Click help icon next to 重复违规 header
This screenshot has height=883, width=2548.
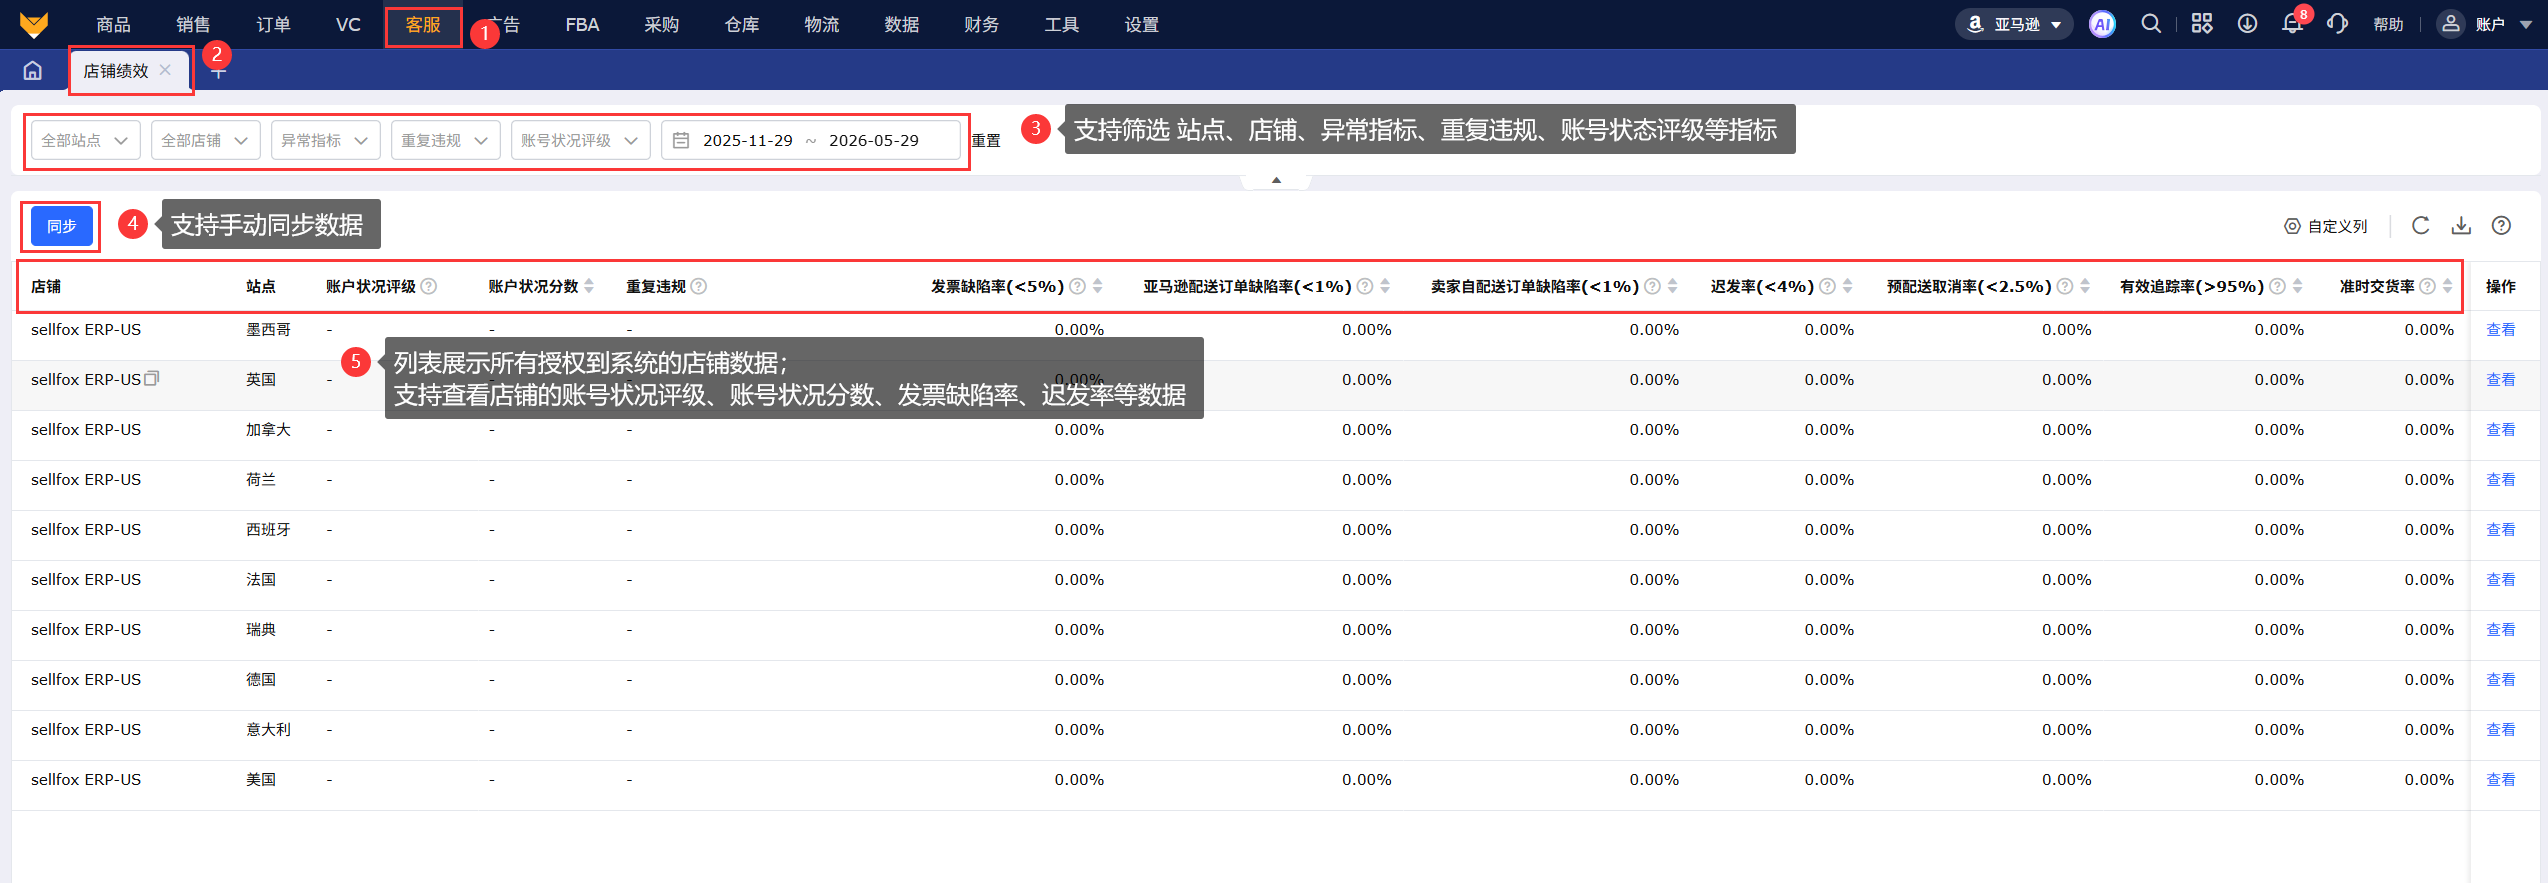[699, 286]
